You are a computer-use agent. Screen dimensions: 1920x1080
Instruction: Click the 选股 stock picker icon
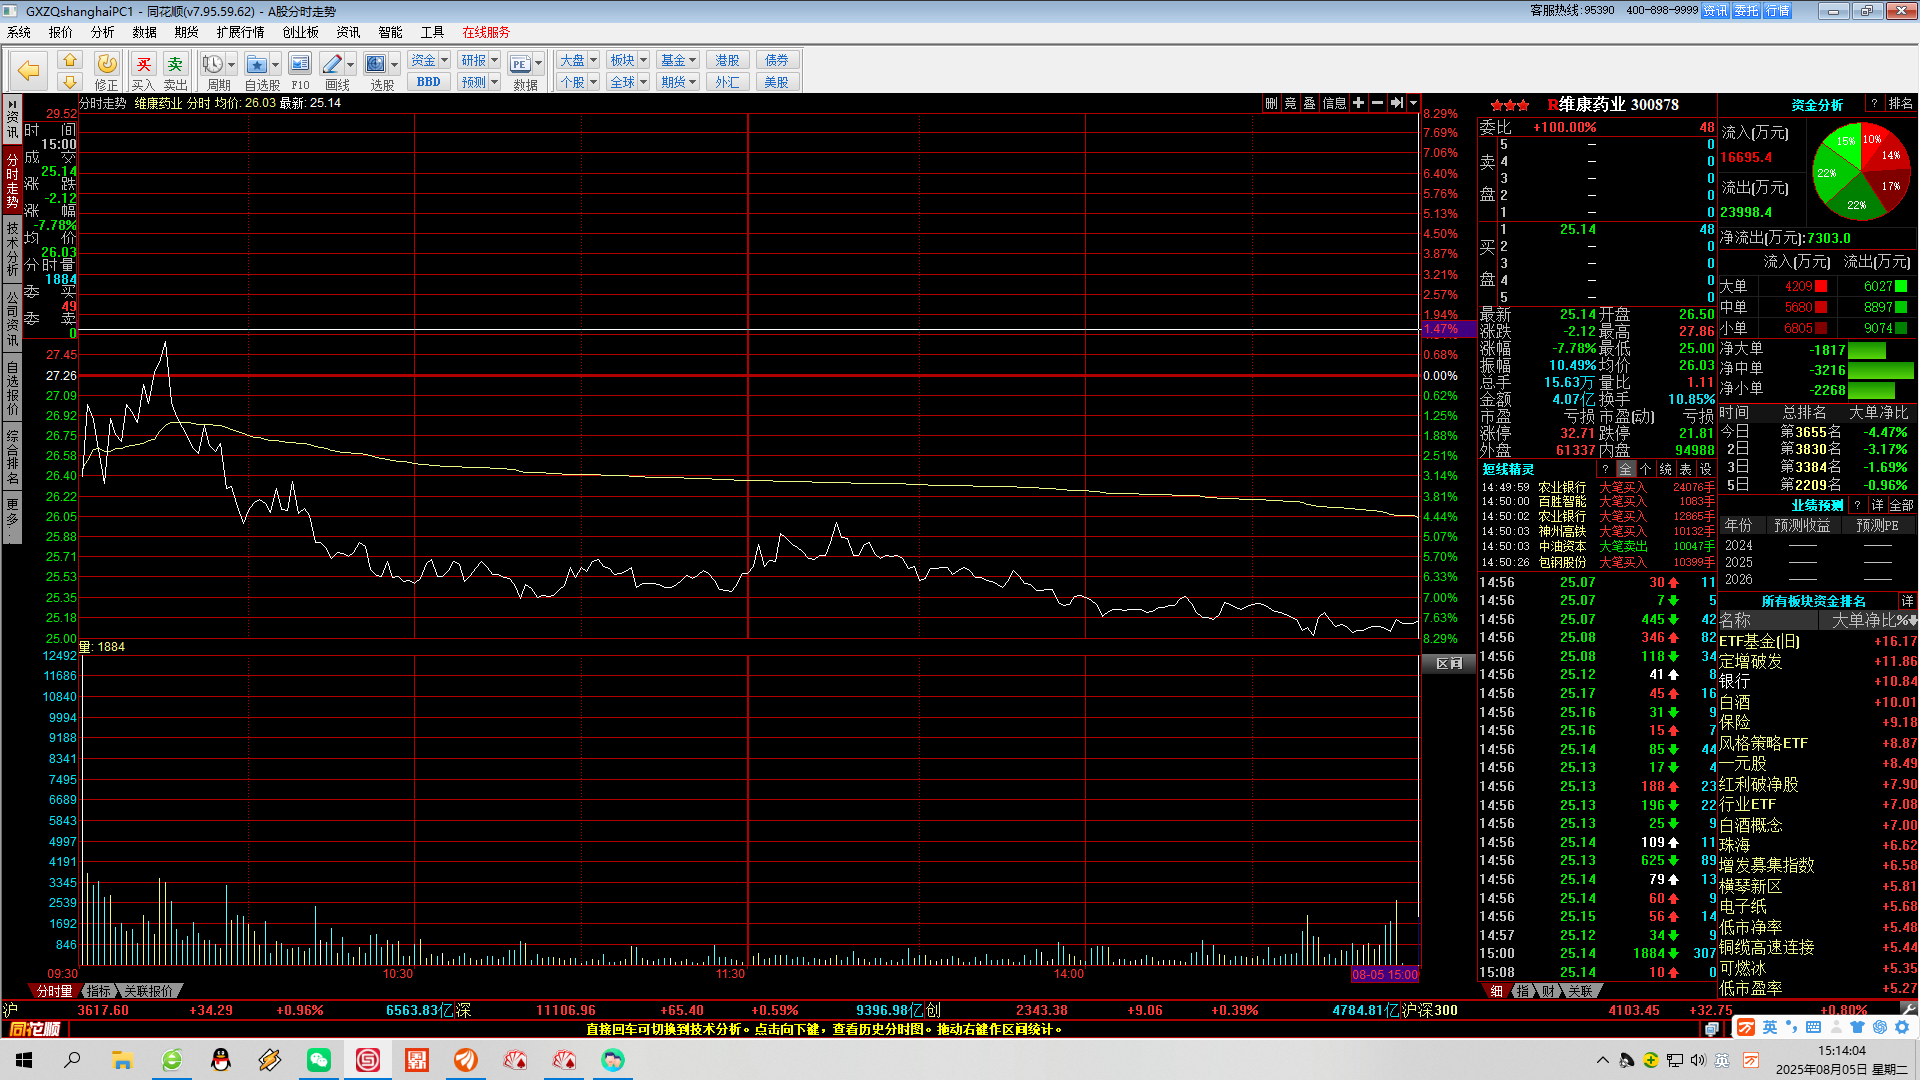(x=375, y=64)
